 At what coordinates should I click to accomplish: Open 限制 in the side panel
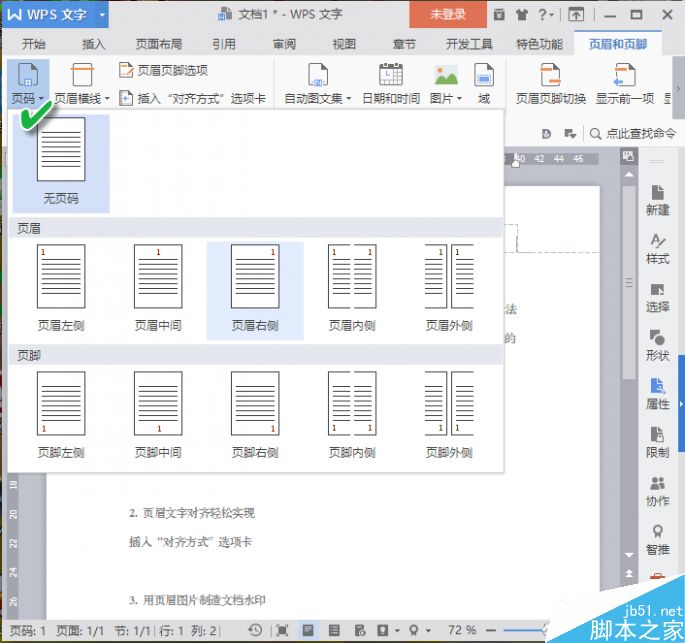coord(657,443)
